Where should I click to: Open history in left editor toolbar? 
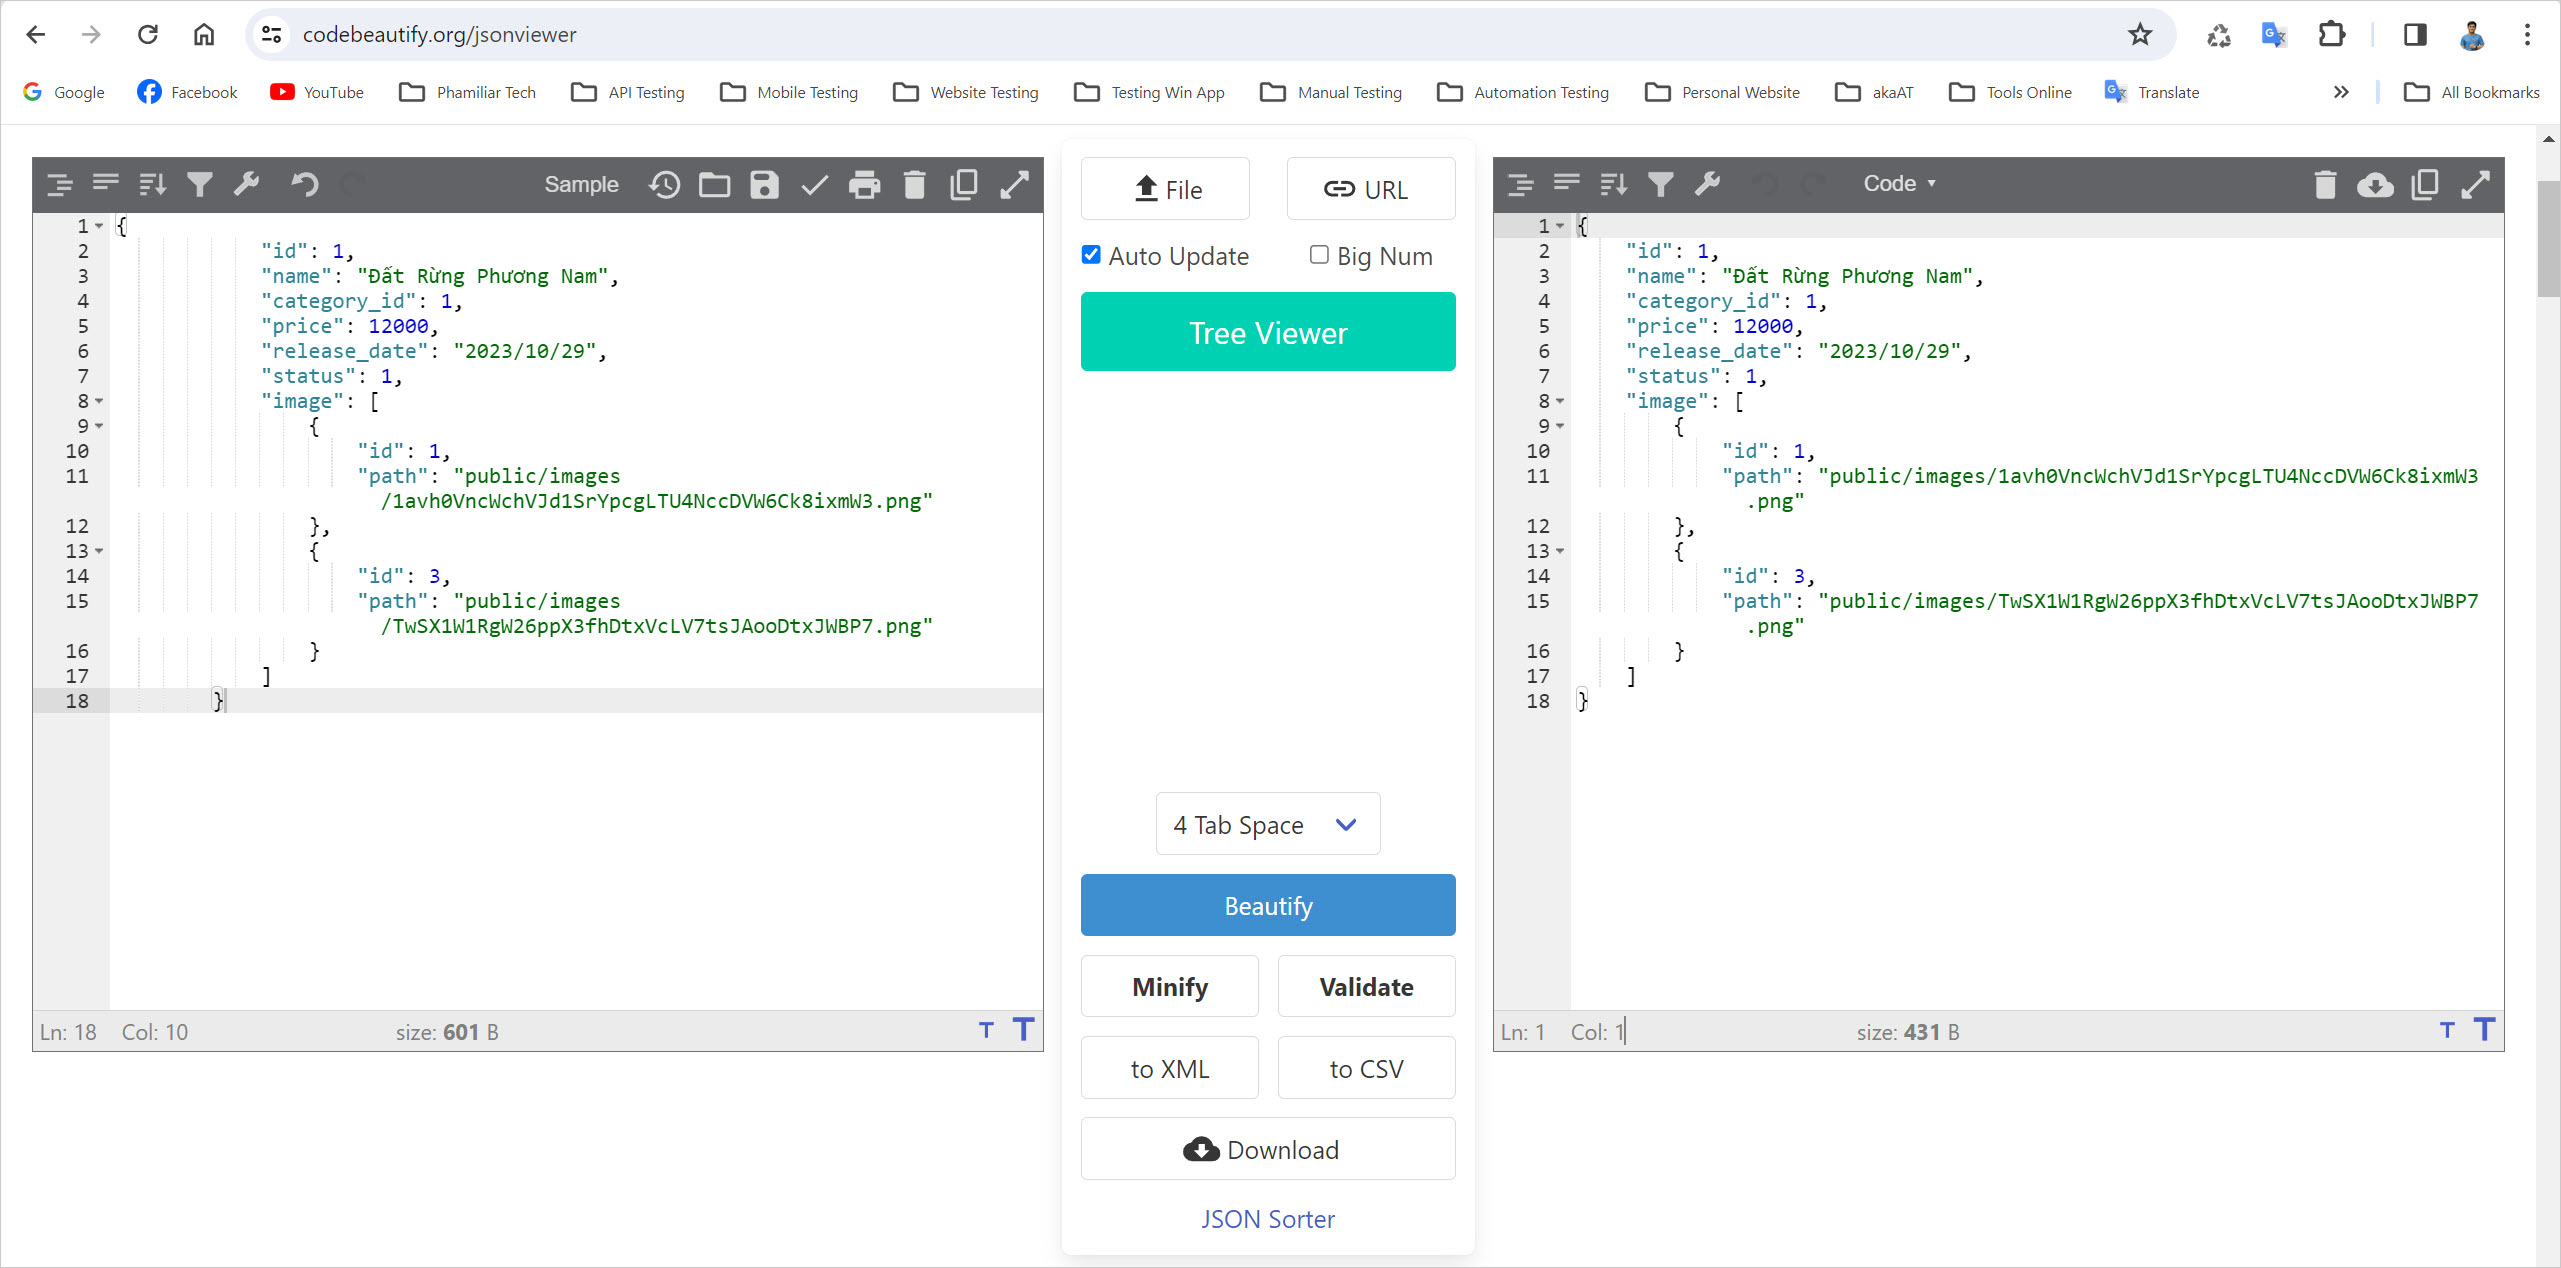(x=665, y=184)
